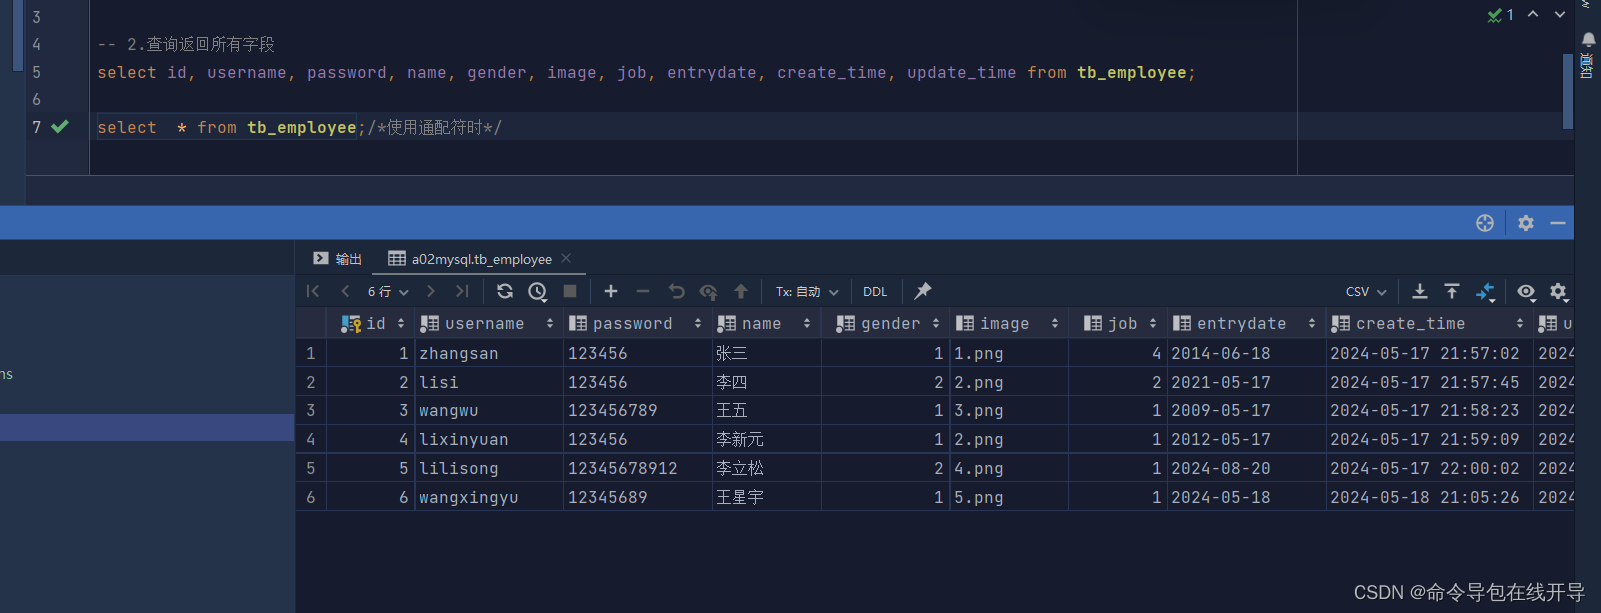1601x613 pixels.
Task: Select the cell 'lixinyuan'
Action: [489, 439]
